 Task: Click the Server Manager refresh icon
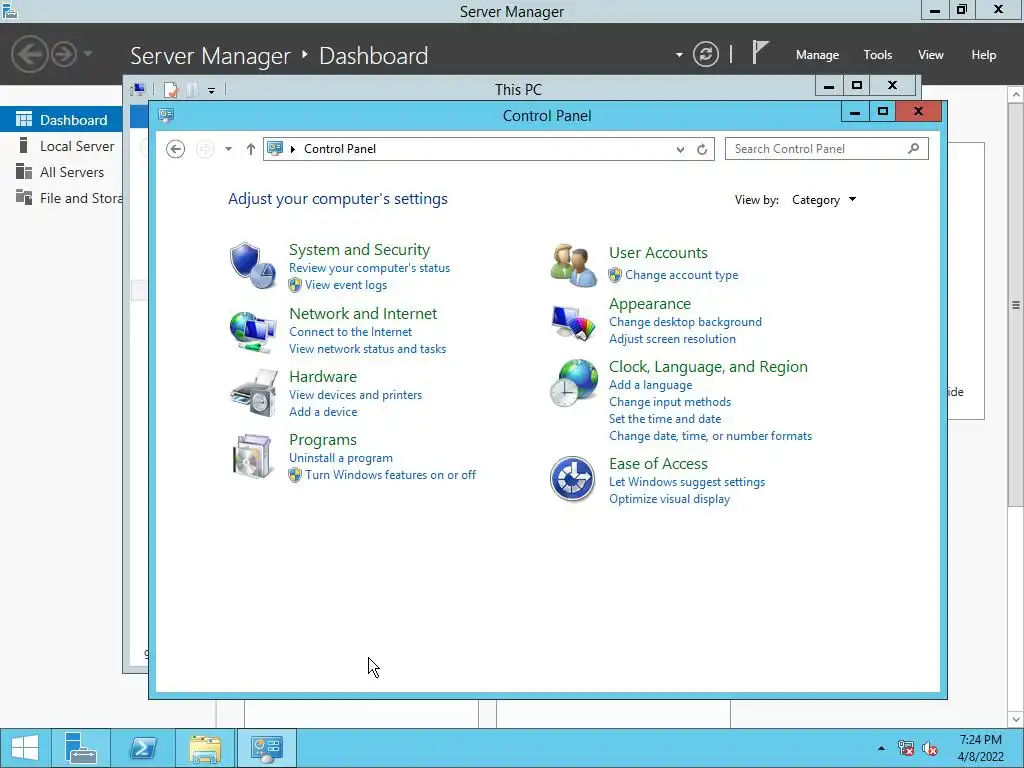click(x=706, y=54)
